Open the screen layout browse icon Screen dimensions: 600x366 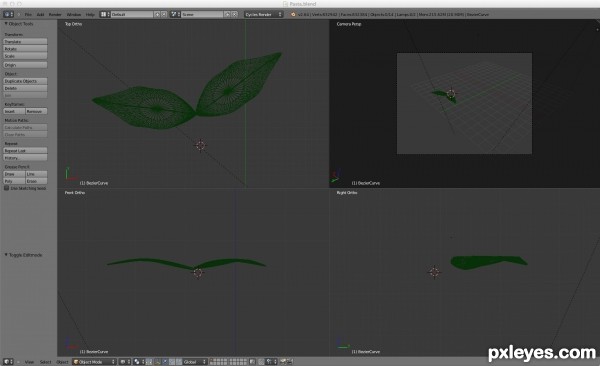[x=105, y=14]
